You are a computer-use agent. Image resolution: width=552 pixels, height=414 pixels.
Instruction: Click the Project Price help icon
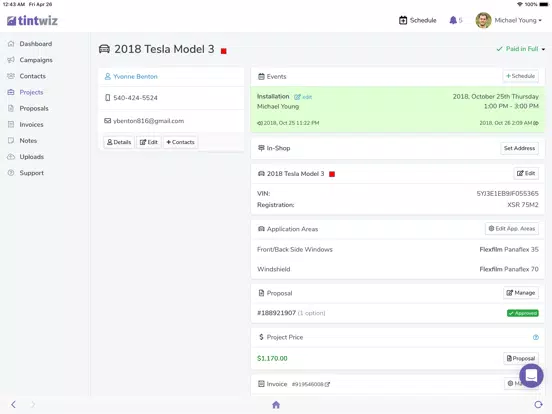point(536,337)
